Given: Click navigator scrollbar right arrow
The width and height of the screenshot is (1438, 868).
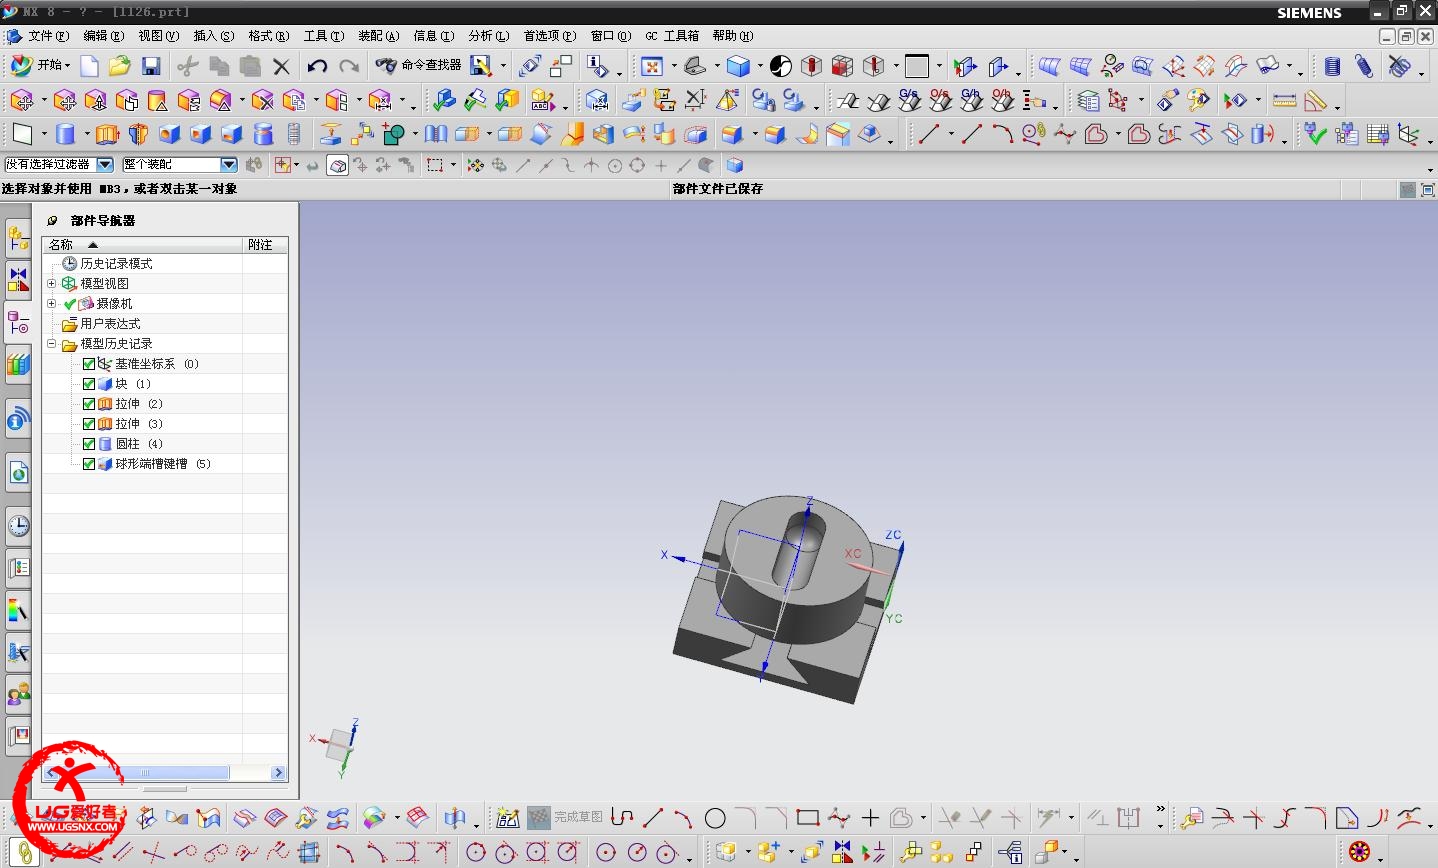Looking at the screenshot, I should pos(279,773).
